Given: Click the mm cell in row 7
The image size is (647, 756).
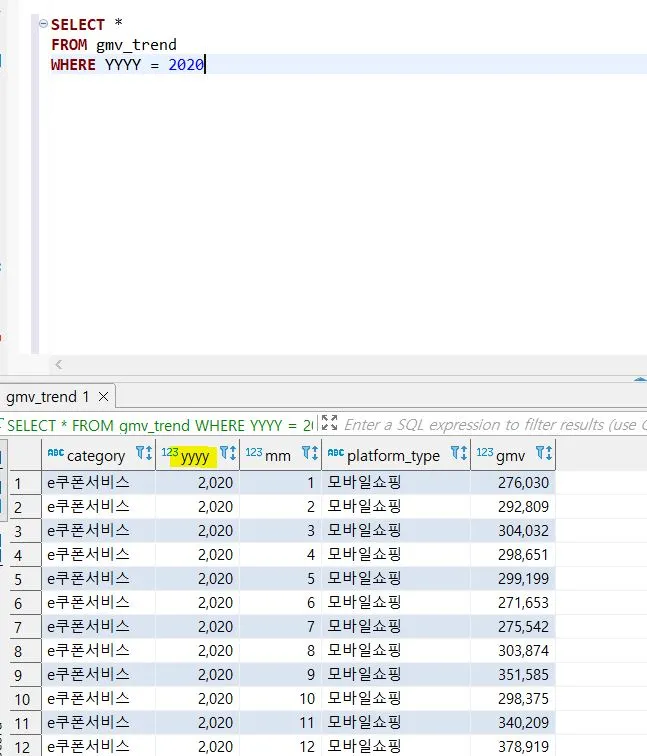Looking at the screenshot, I should pos(281,627).
